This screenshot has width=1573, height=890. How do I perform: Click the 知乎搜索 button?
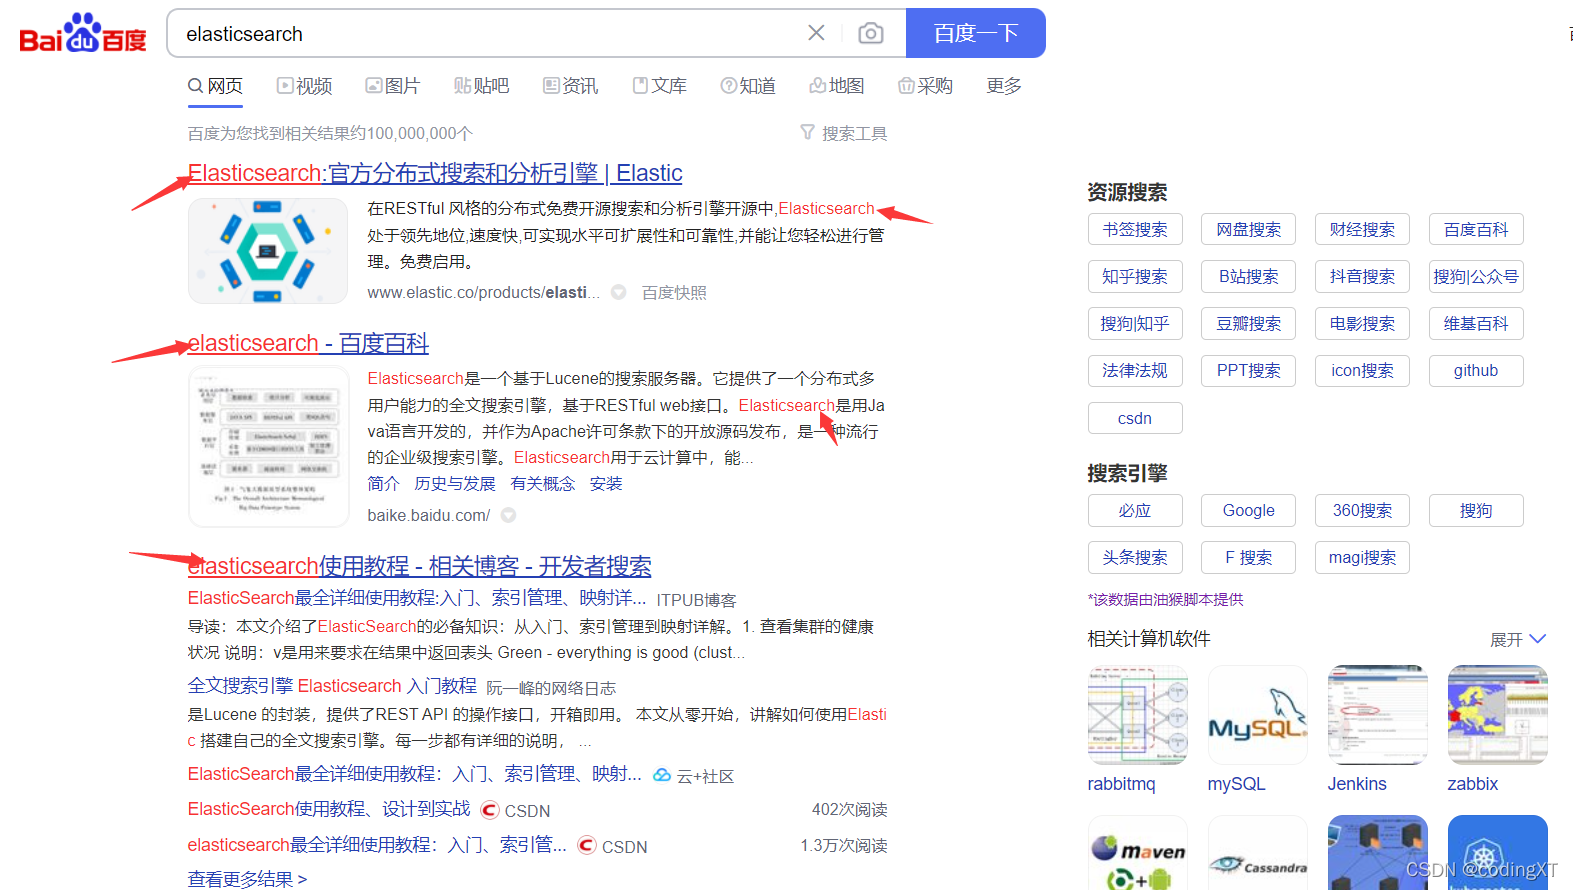pos(1135,276)
